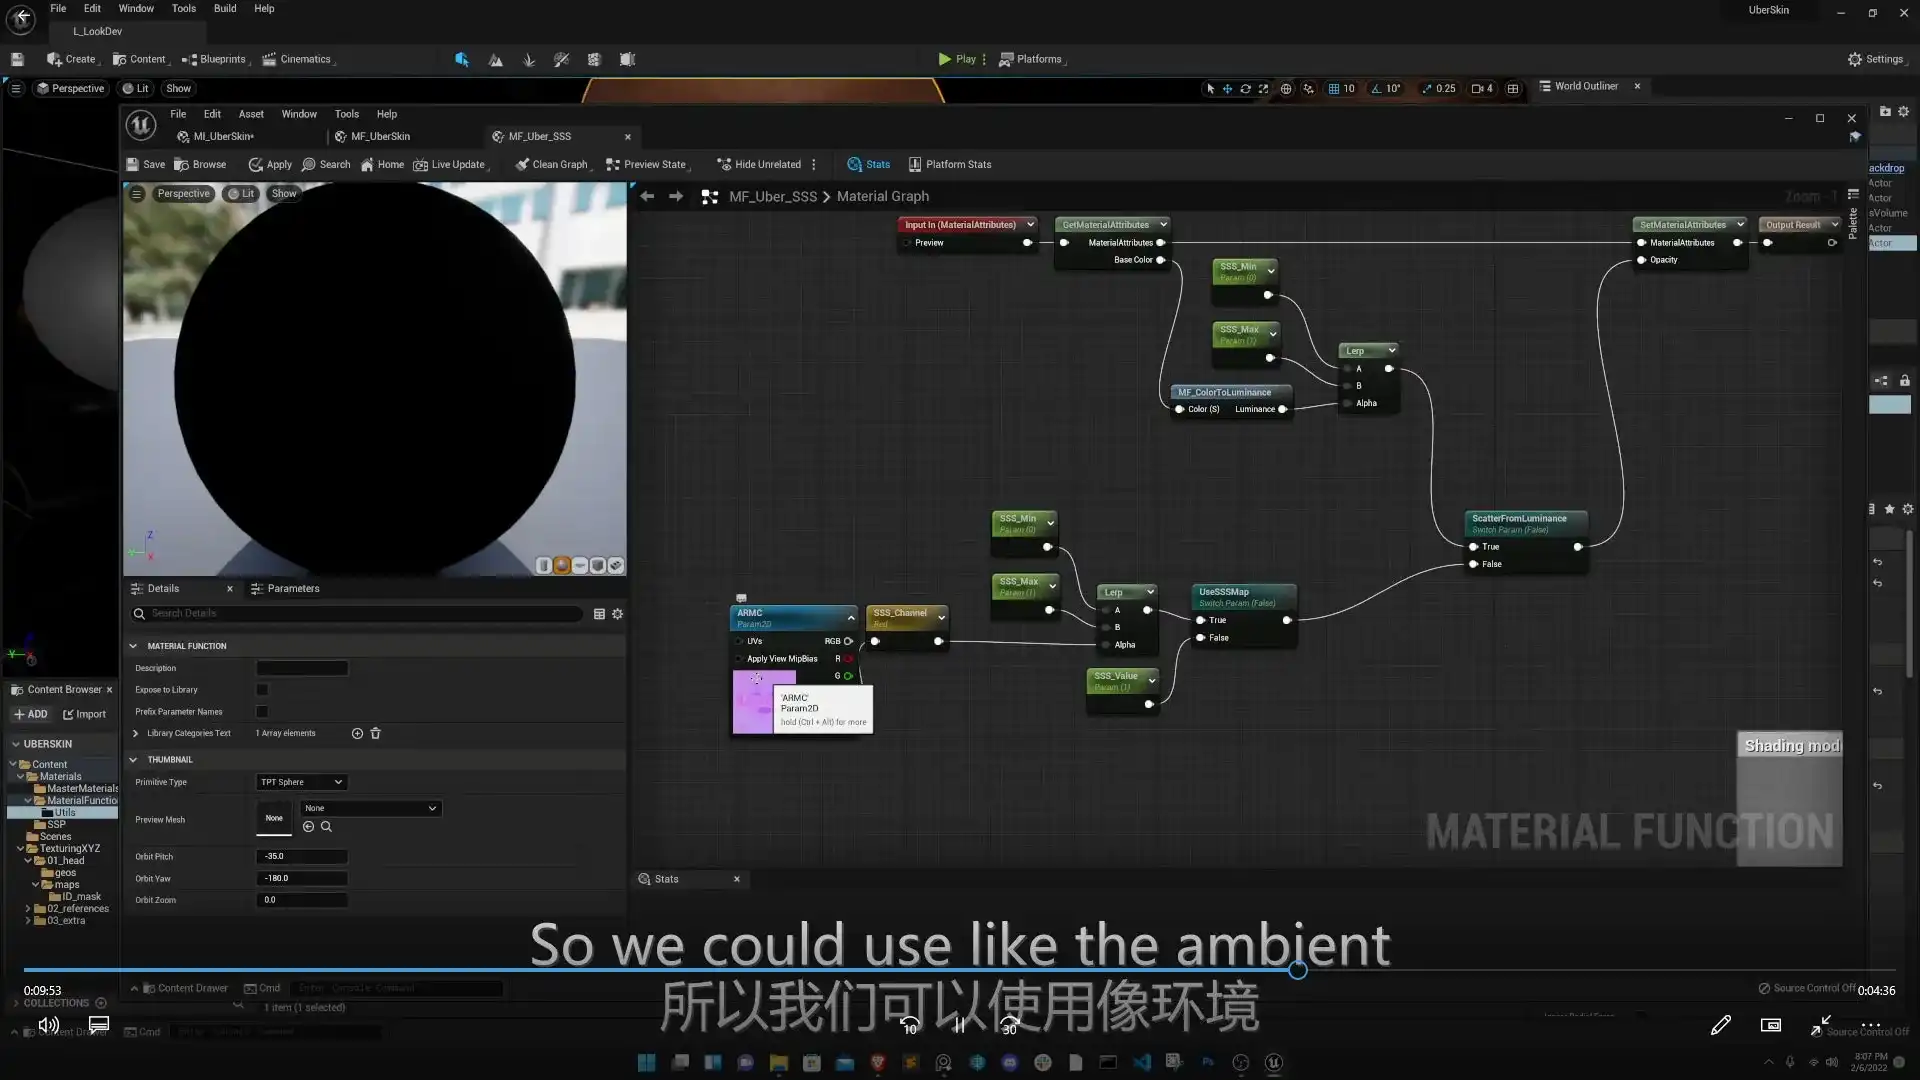Open the Stats panel icon
This screenshot has height=1080, width=1920.
tap(854, 165)
